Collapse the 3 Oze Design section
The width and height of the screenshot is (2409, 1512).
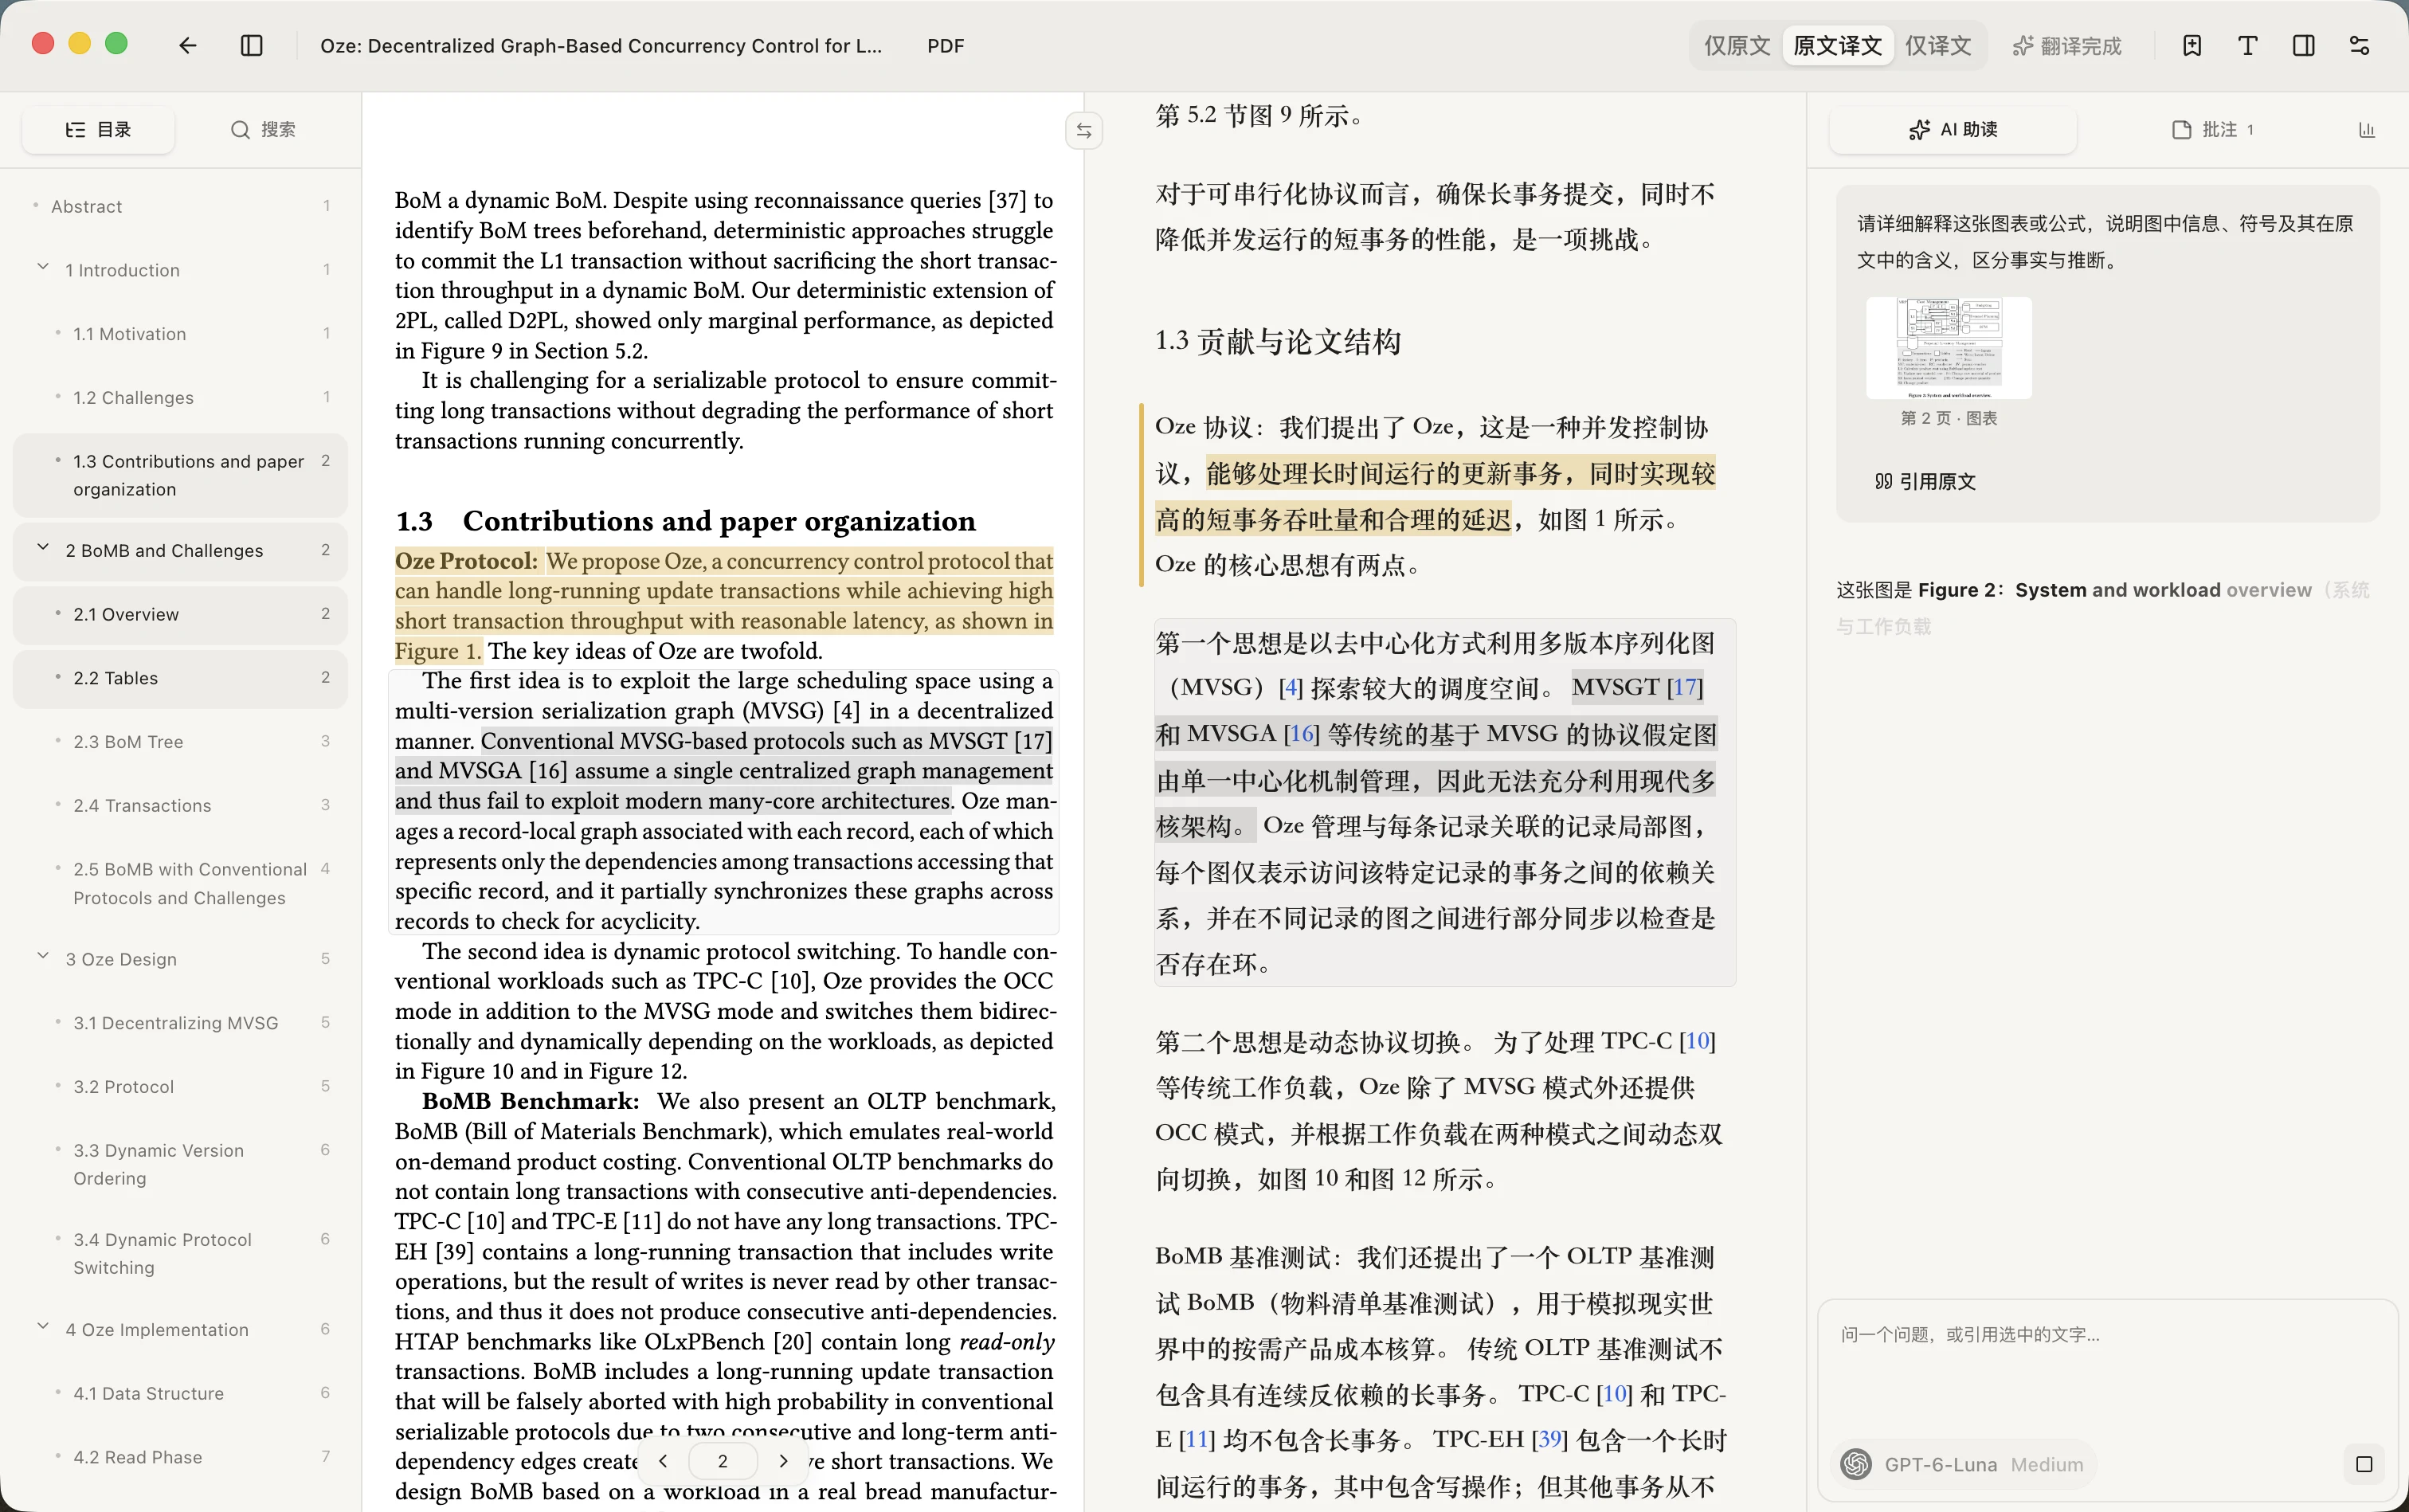(43, 957)
